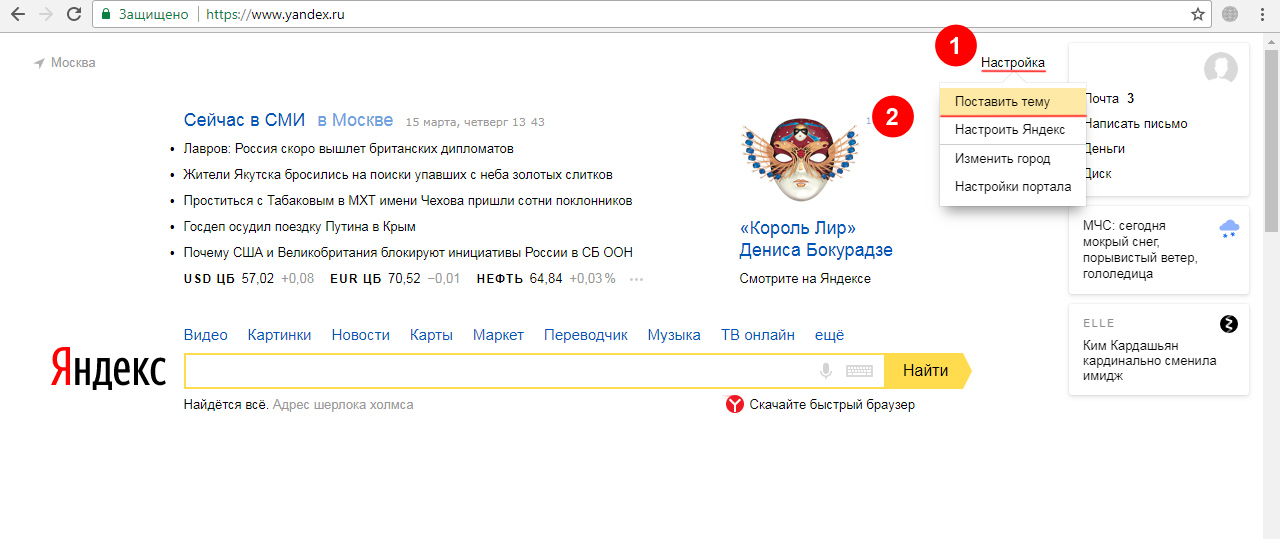1280x539 pixels.
Task: Click the red Yandex browser Y icon
Action: 735,405
